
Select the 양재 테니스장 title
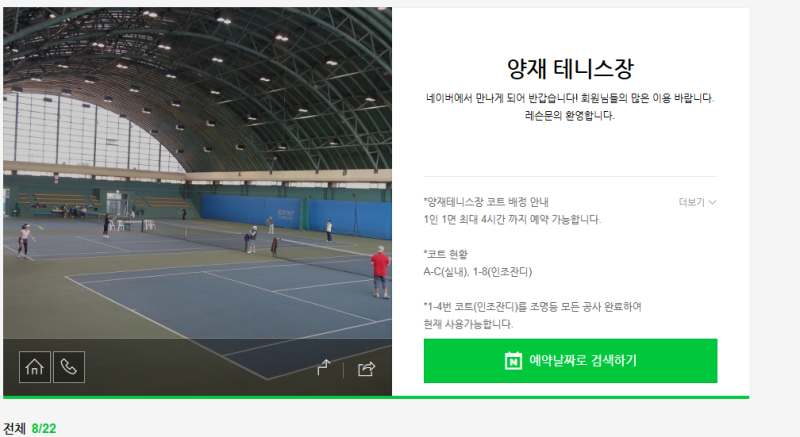pos(570,69)
